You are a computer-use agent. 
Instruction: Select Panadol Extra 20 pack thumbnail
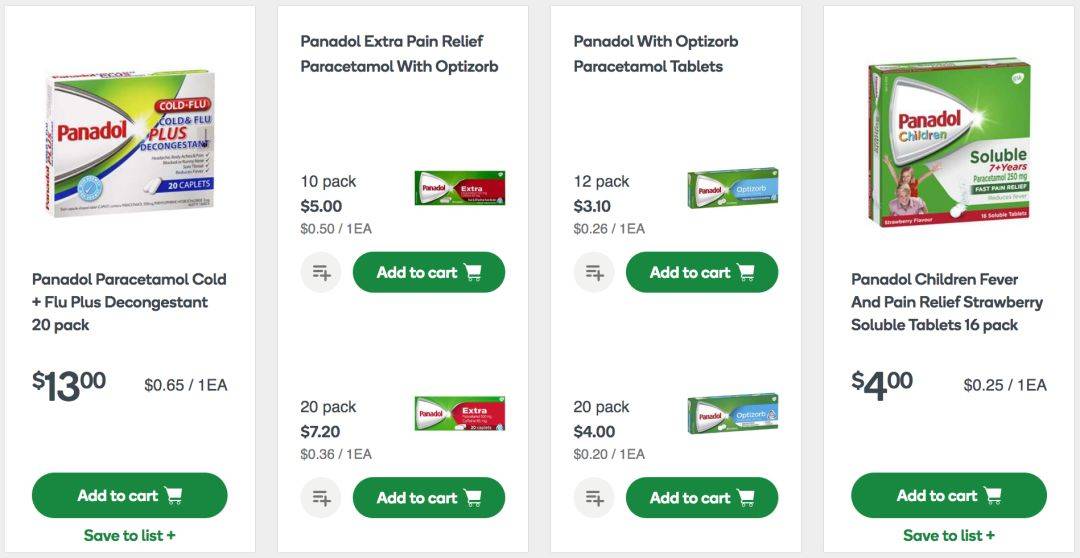point(460,413)
